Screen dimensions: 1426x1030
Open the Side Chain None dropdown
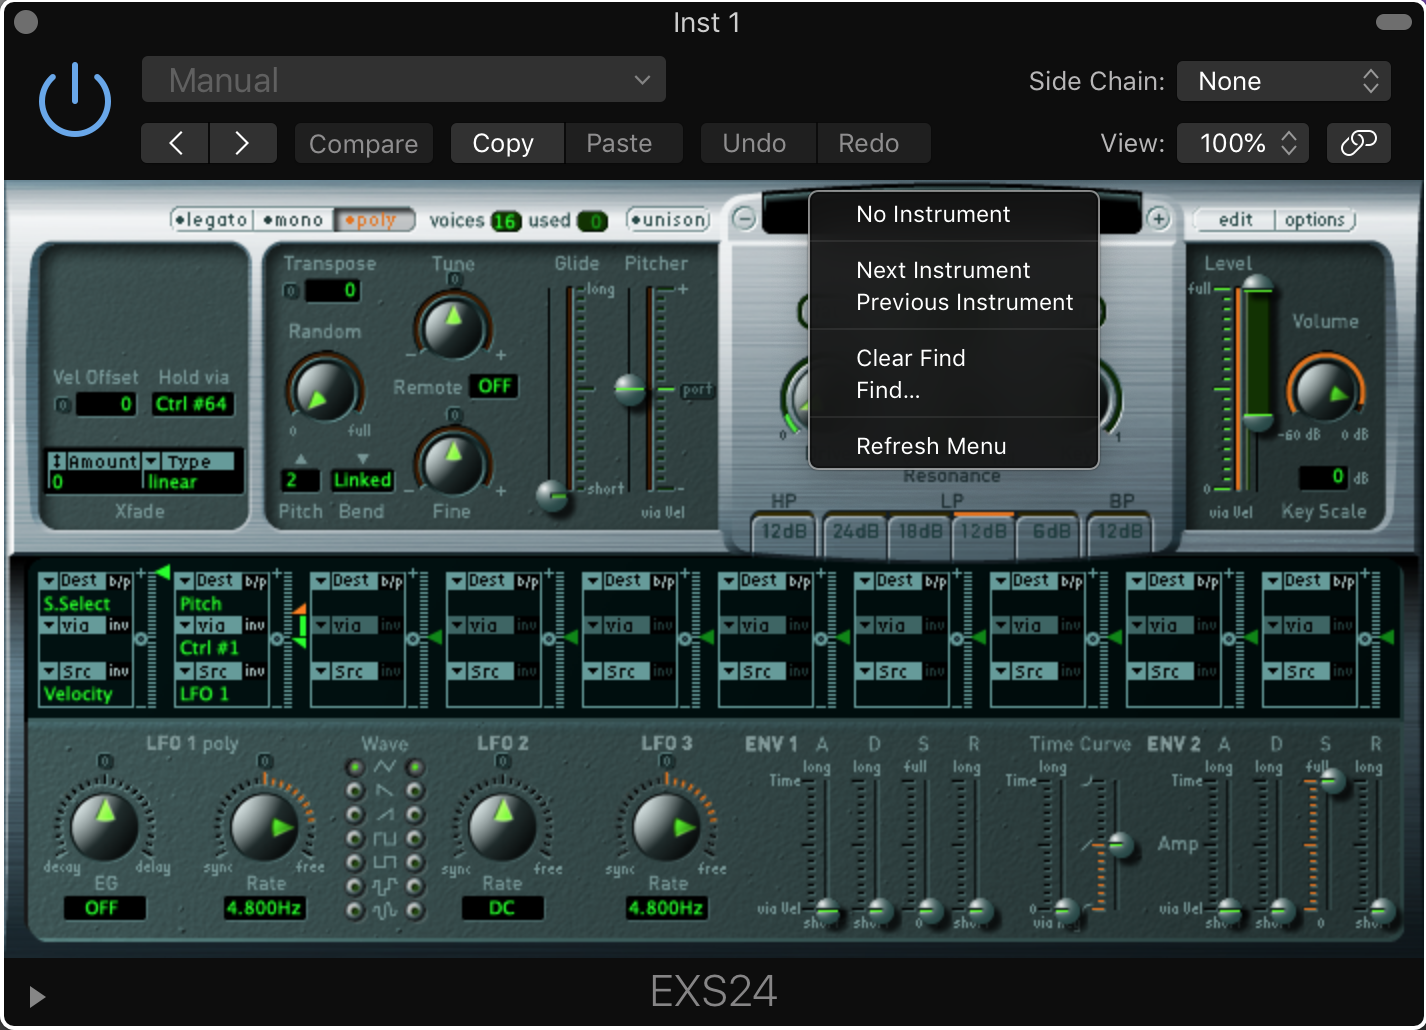pyautogui.click(x=1284, y=81)
